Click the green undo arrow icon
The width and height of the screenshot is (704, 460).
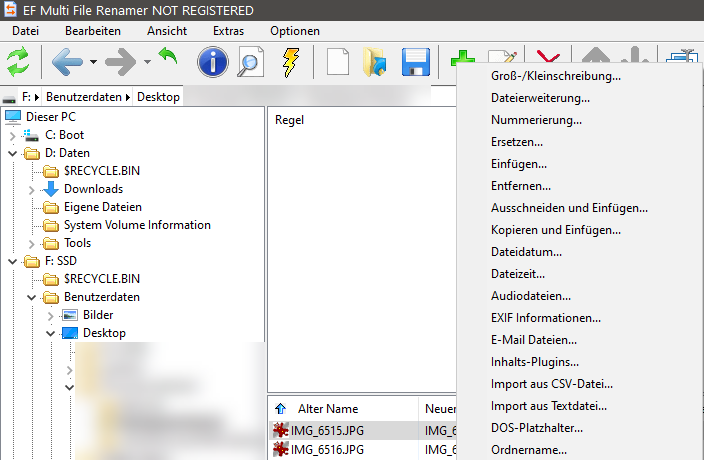tap(168, 57)
